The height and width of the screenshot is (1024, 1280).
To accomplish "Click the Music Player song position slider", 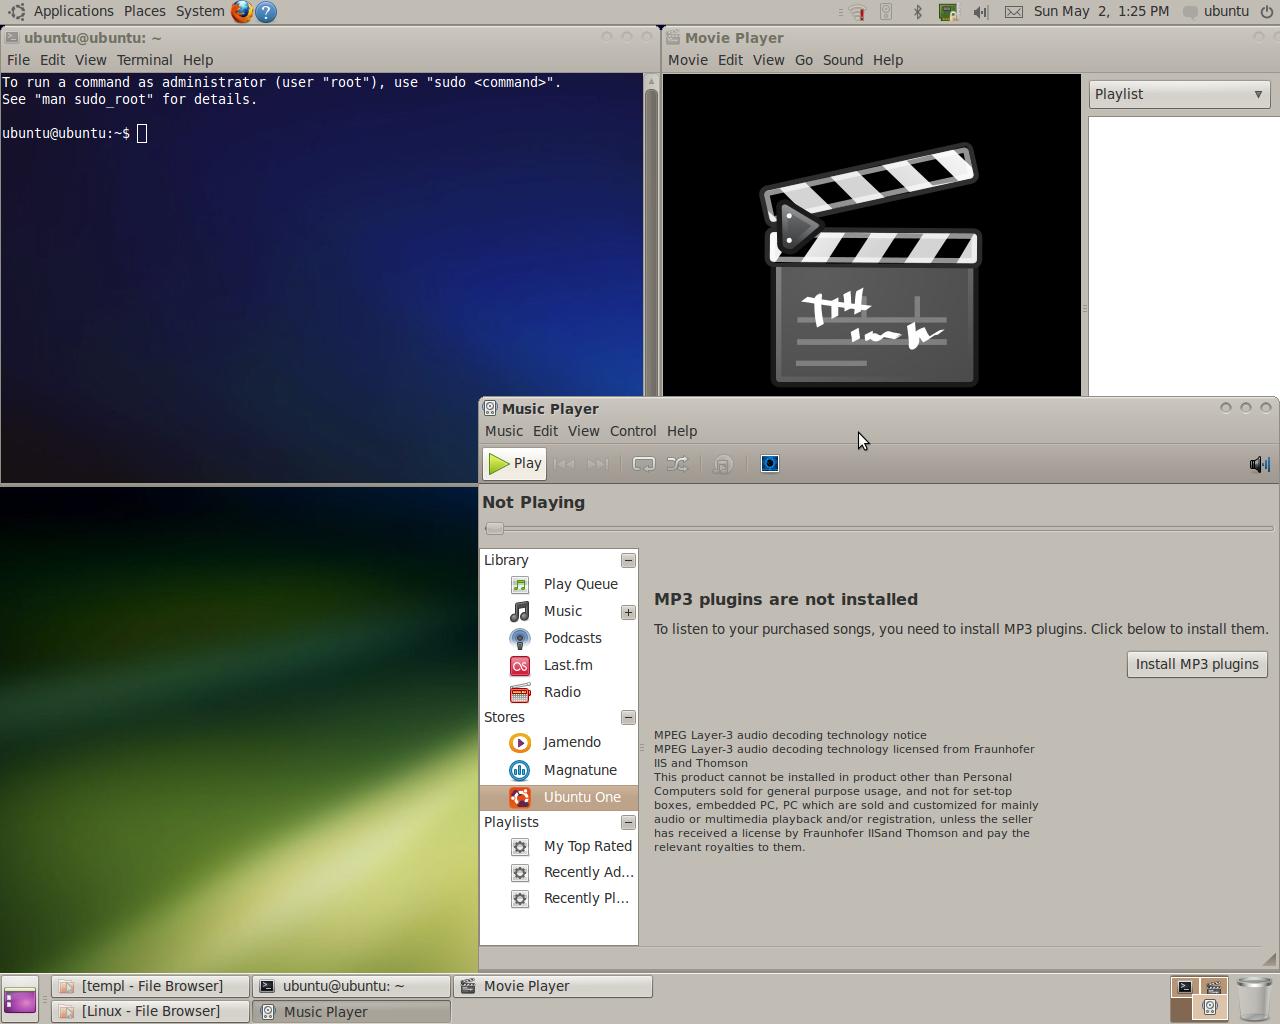I will (x=879, y=528).
